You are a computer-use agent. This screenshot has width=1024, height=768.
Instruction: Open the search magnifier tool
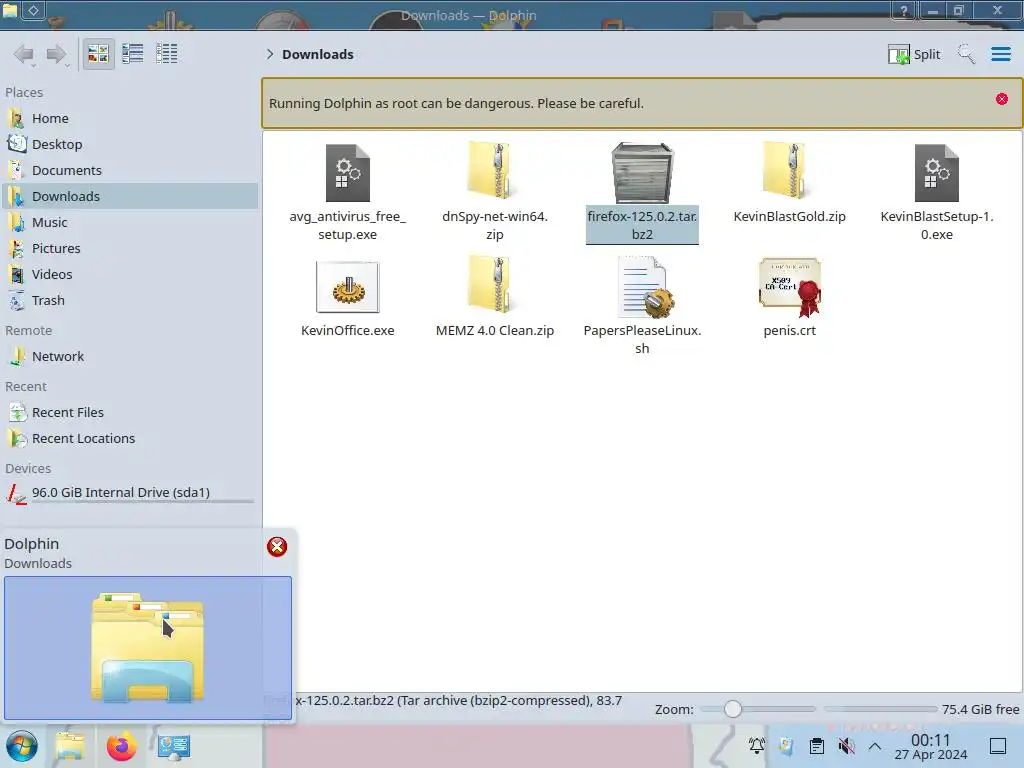(x=966, y=54)
